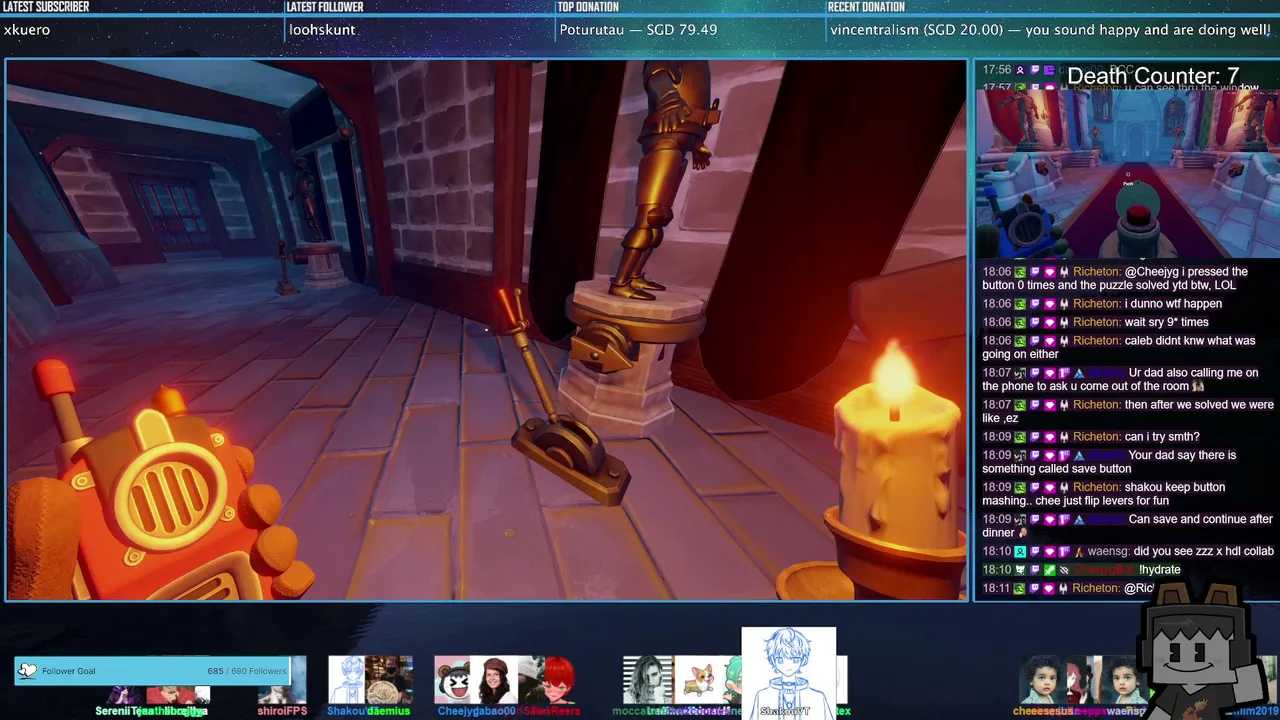Click the "RECENT DONATION" heading
The width and height of the screenshot is (1280, 720).
(866, 7)
